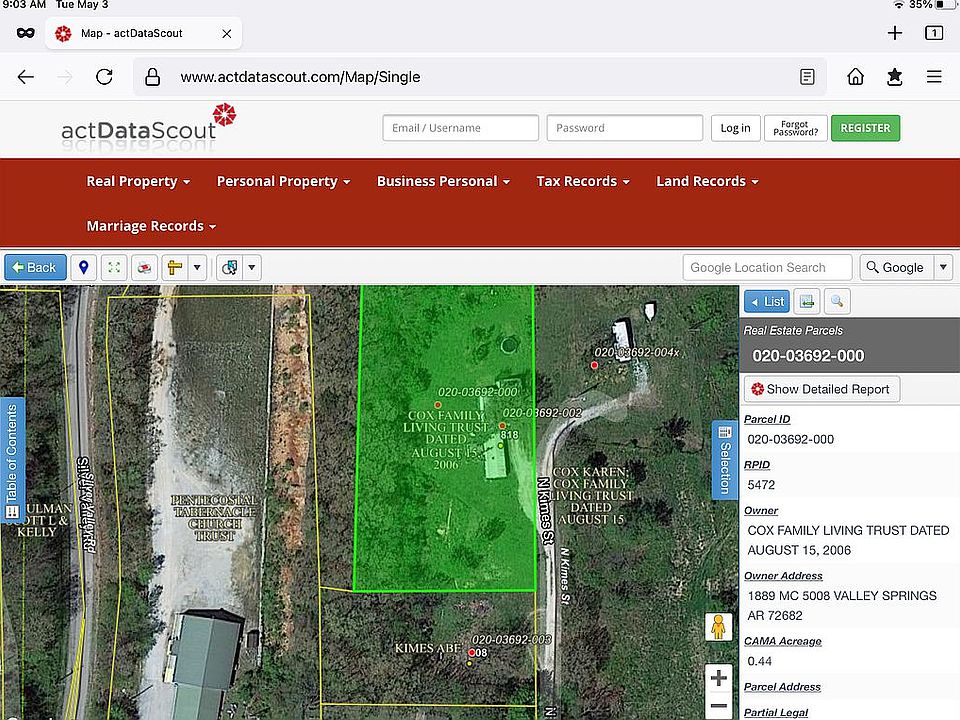Viewport: 960px width, 720px height.
Task: Expand the select tool dropdown arrow
Action: (252, 267)
